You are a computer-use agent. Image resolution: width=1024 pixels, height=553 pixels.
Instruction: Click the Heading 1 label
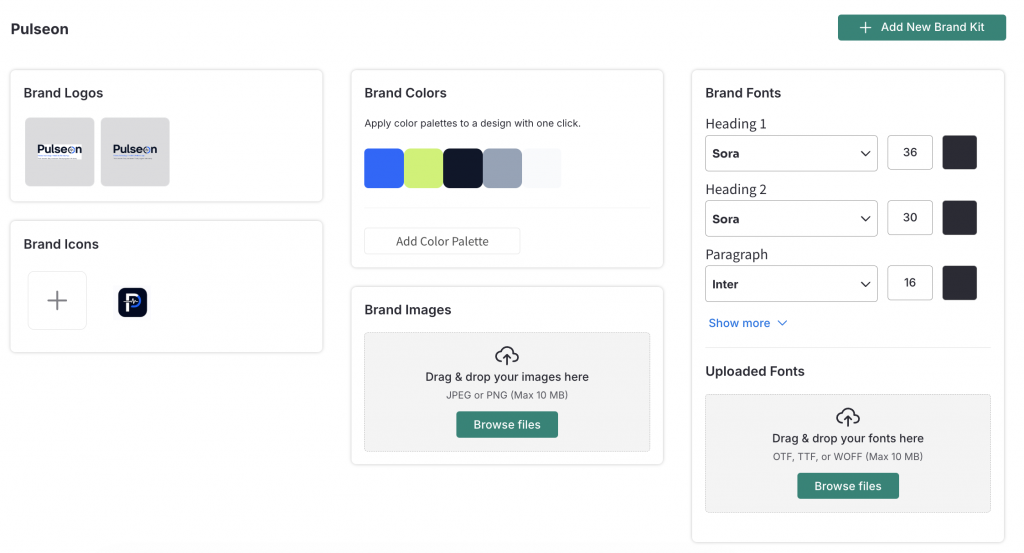736,123
